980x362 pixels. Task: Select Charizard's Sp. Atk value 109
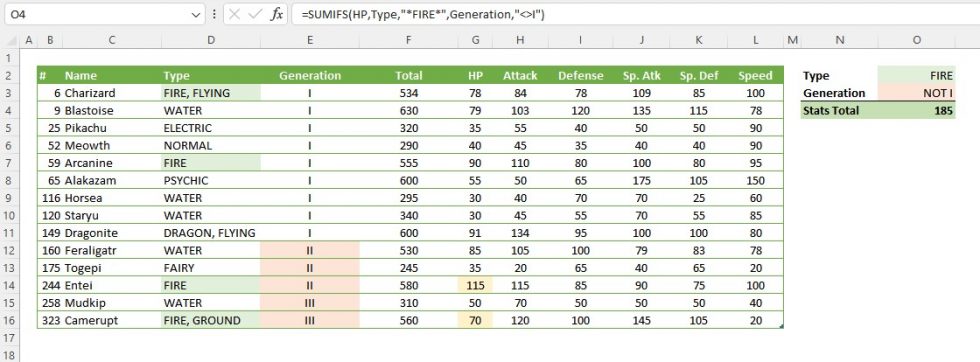click(642, 93)
